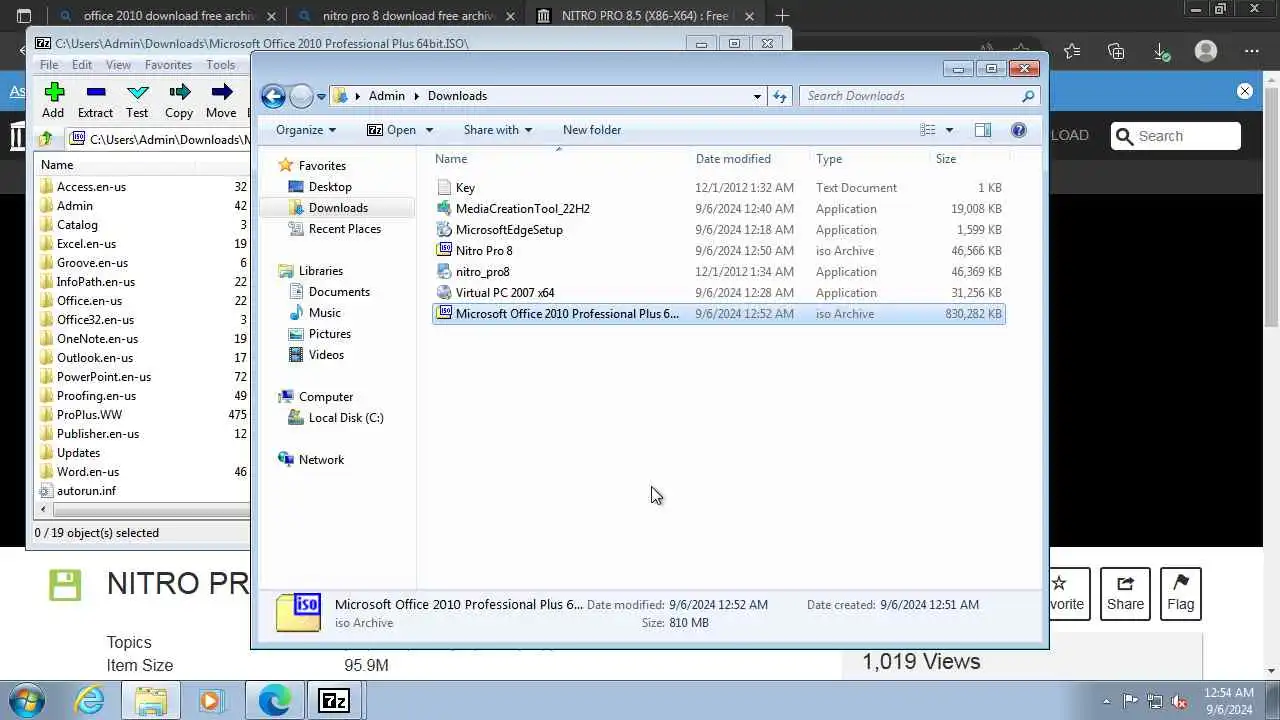The image size is (1280, 720).
Task: Click the Share button on archive page
Action: [1125, 593]
